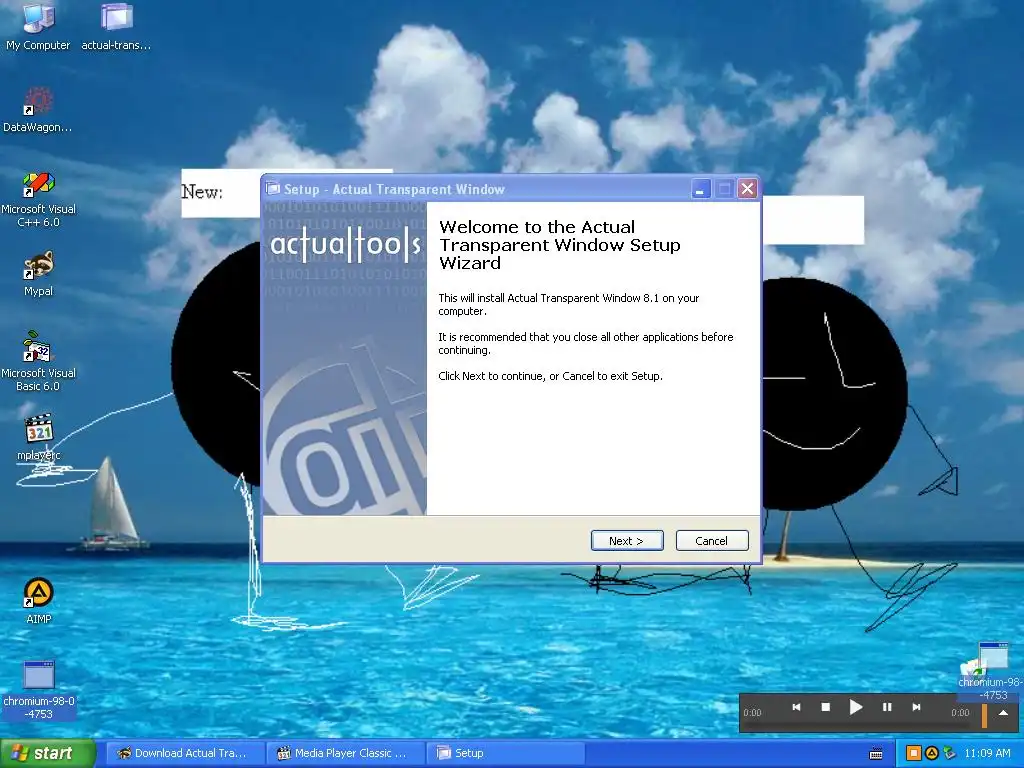Viewport: 1024px width, 768px height.
Task: Click Next in the Setup wizard
Action: coord(626,541)
